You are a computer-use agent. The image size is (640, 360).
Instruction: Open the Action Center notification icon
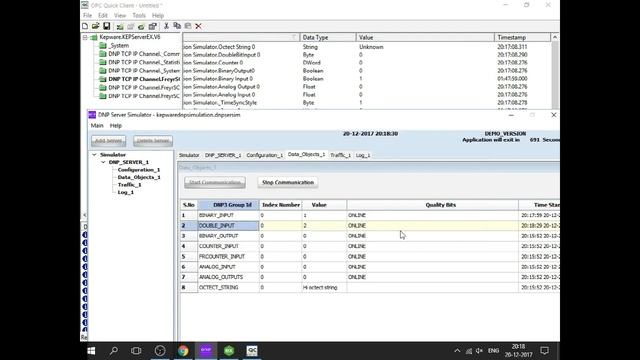[x=544, y=351]
